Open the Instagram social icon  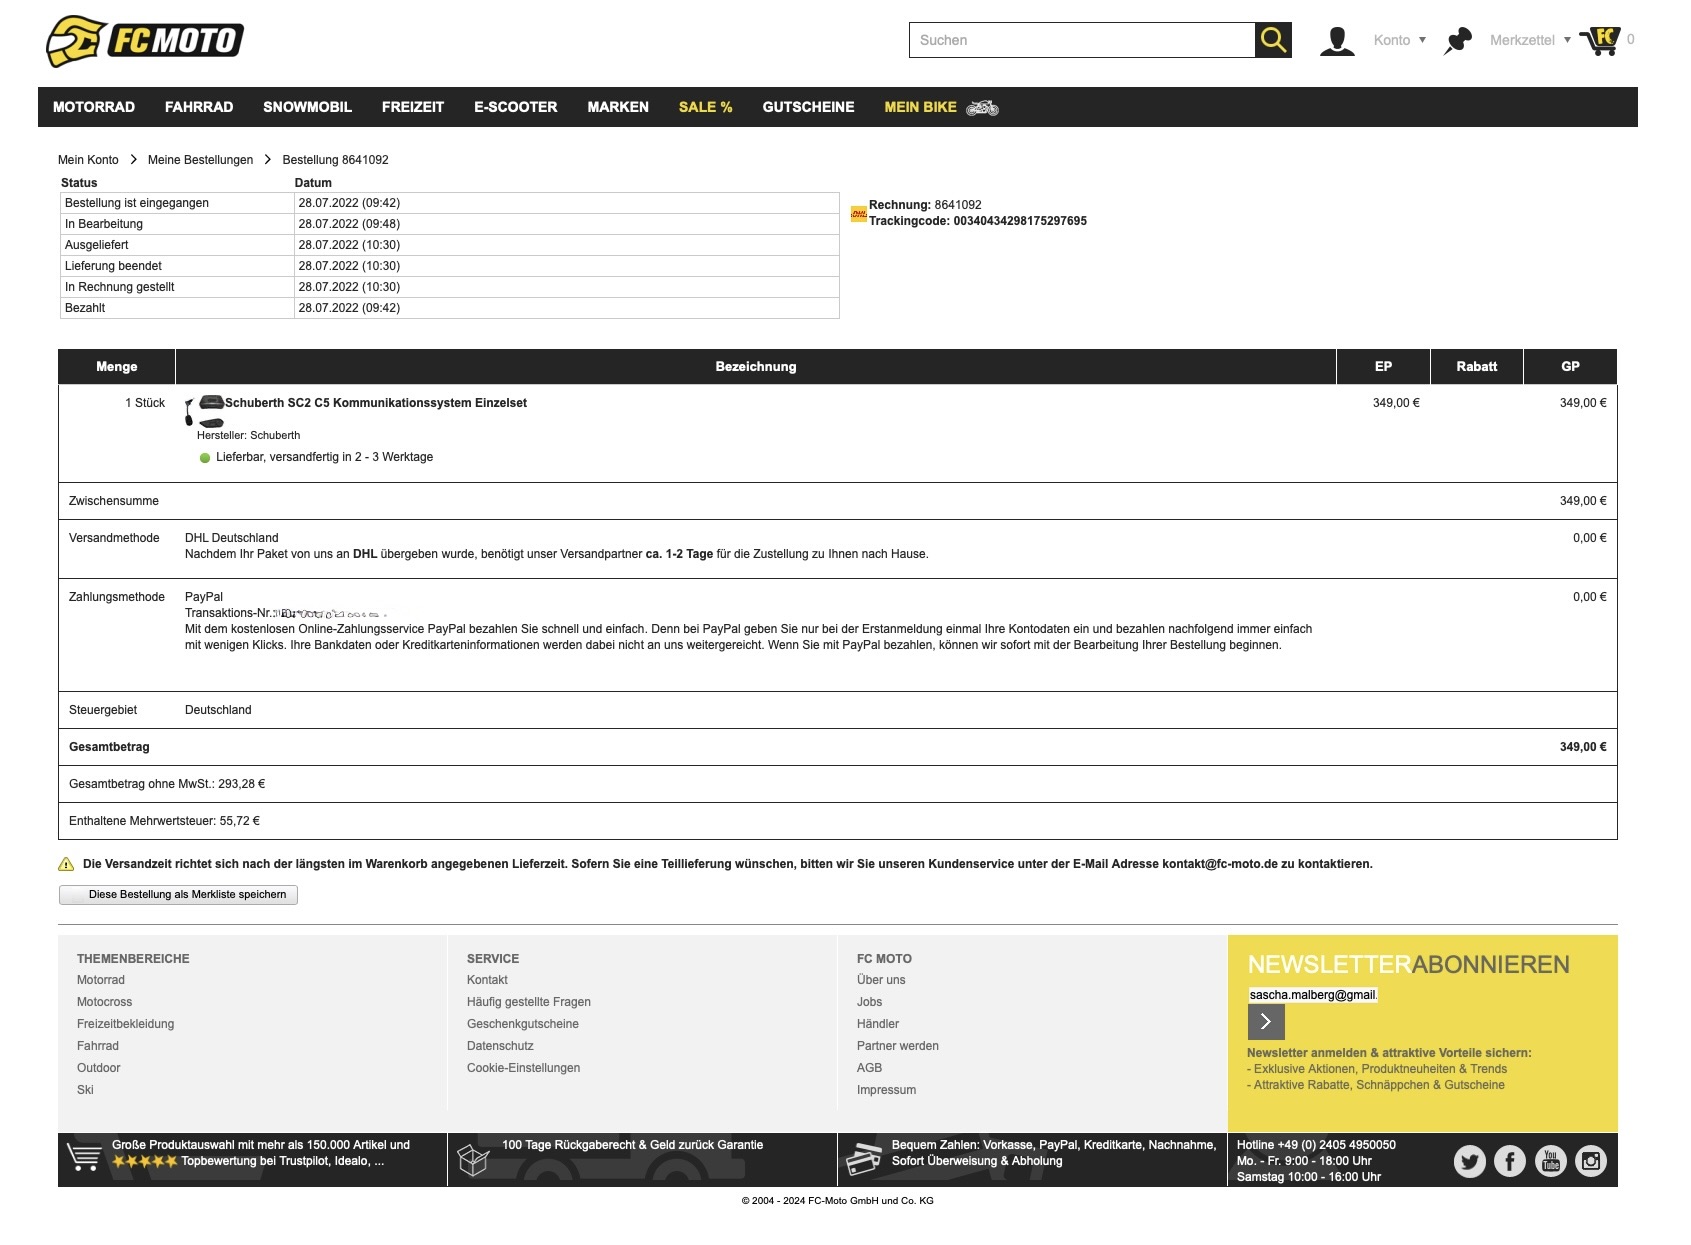[x=1591, y=1161]
